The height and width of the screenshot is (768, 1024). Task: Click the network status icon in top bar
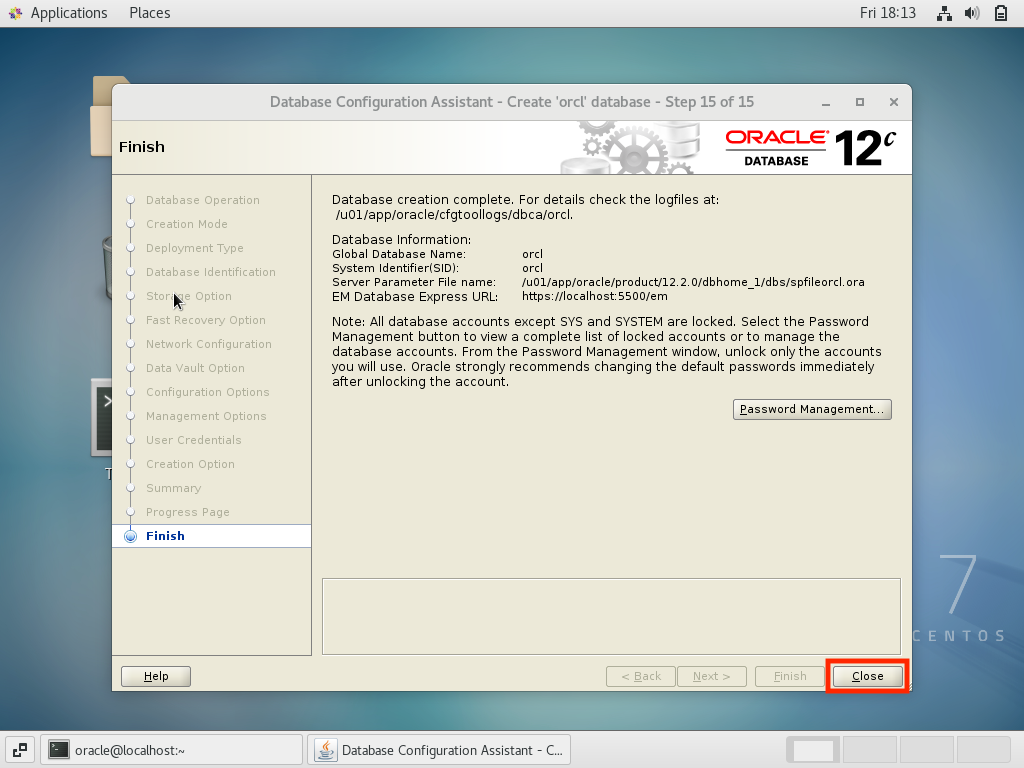(x=944, y=13)
